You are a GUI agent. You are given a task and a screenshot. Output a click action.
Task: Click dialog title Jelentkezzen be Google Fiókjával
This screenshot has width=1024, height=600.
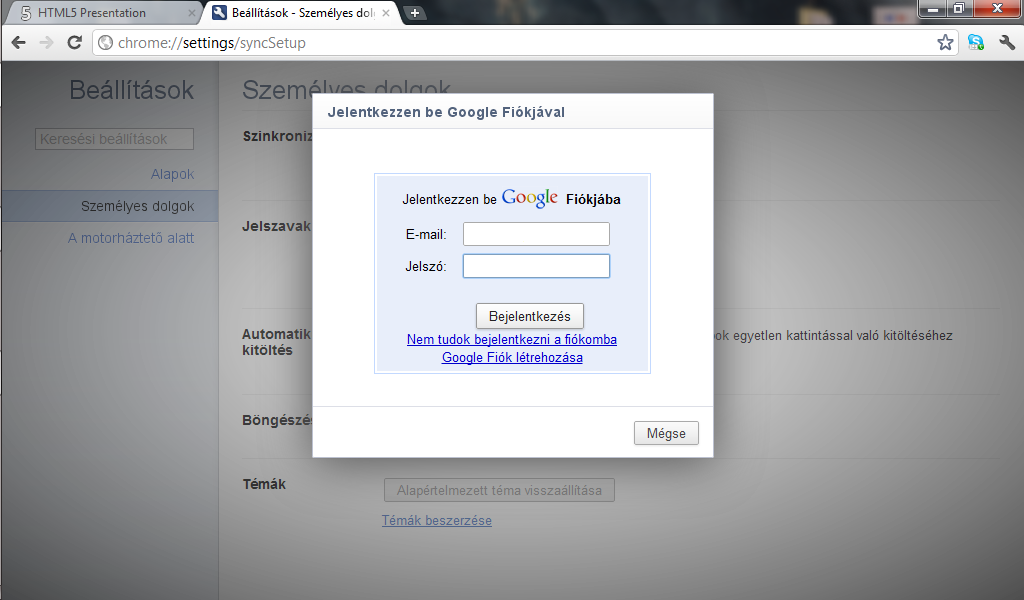tap(446, 112)
